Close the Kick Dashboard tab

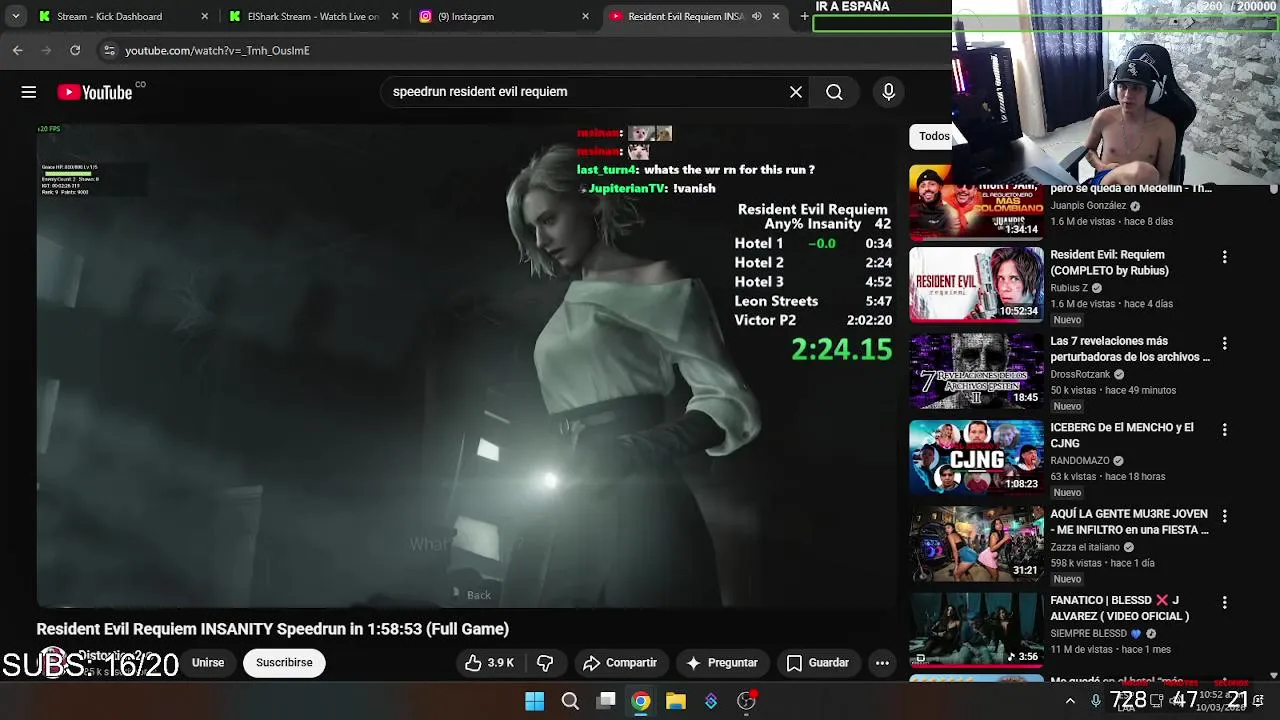click(x=204, y=16)
